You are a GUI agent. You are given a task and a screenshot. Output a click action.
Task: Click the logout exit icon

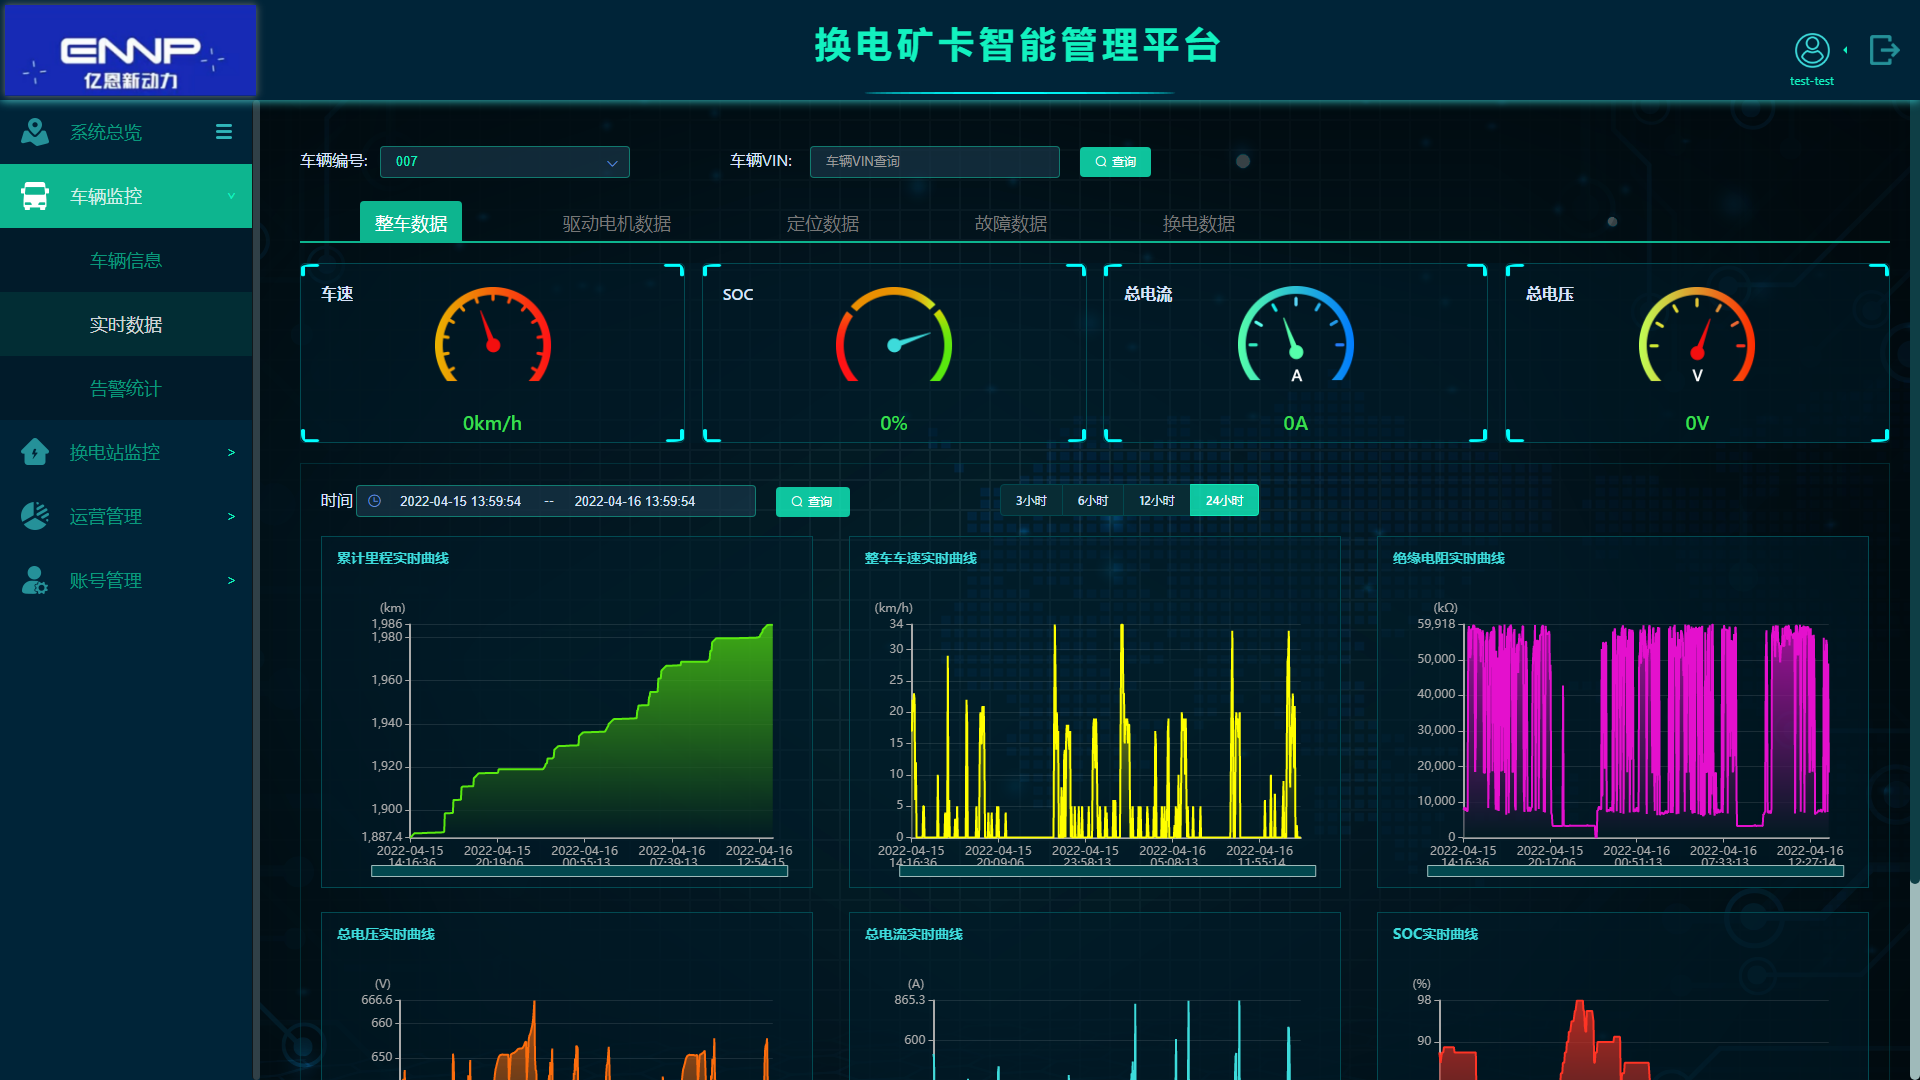pyautogui.click(x=1884, y=50)
